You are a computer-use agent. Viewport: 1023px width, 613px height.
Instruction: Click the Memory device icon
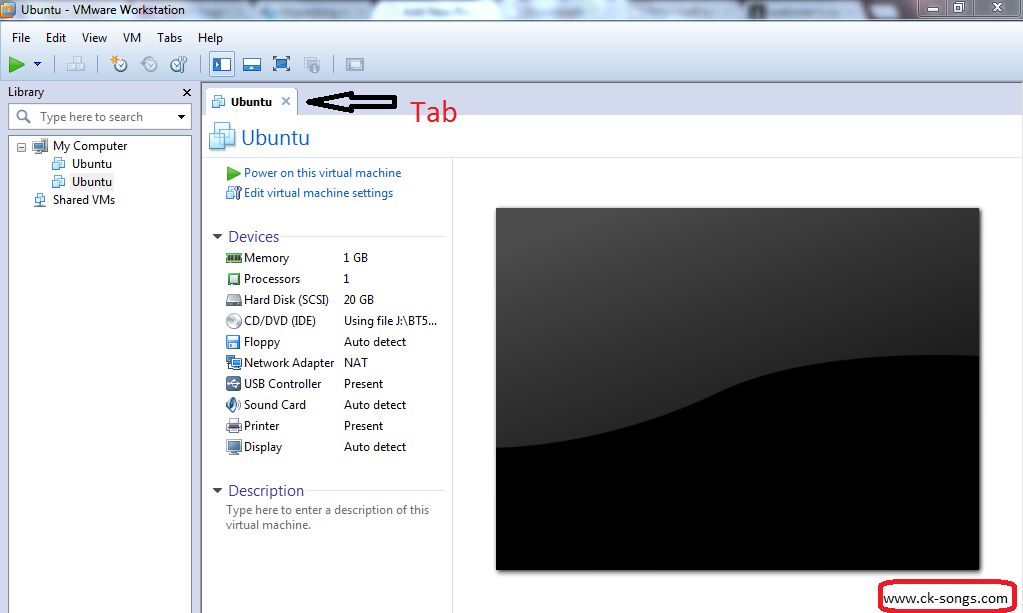(234, 258)
